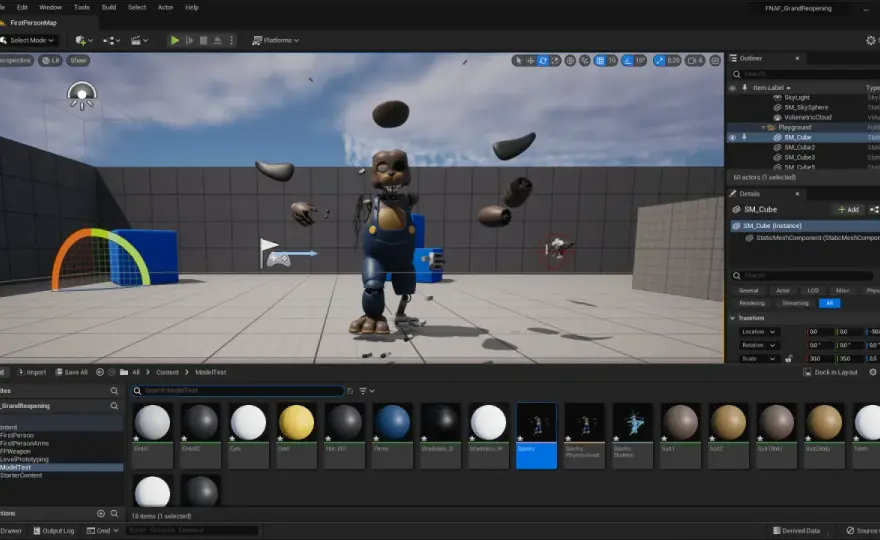Select VolumetricCloud in the Outliner
Viewport: 880px width, 540px height.
(x=808, y=117)
